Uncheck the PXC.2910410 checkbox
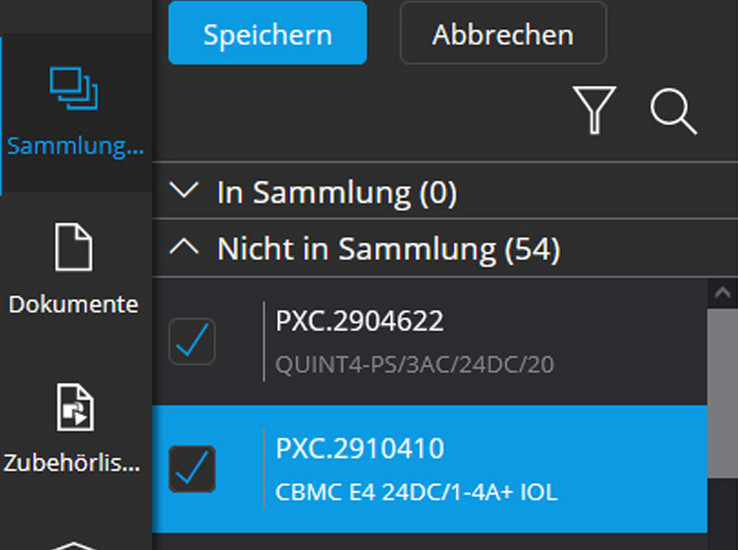Image resolution: width=738 pixels, height=550 pixels. click(192, 468)
